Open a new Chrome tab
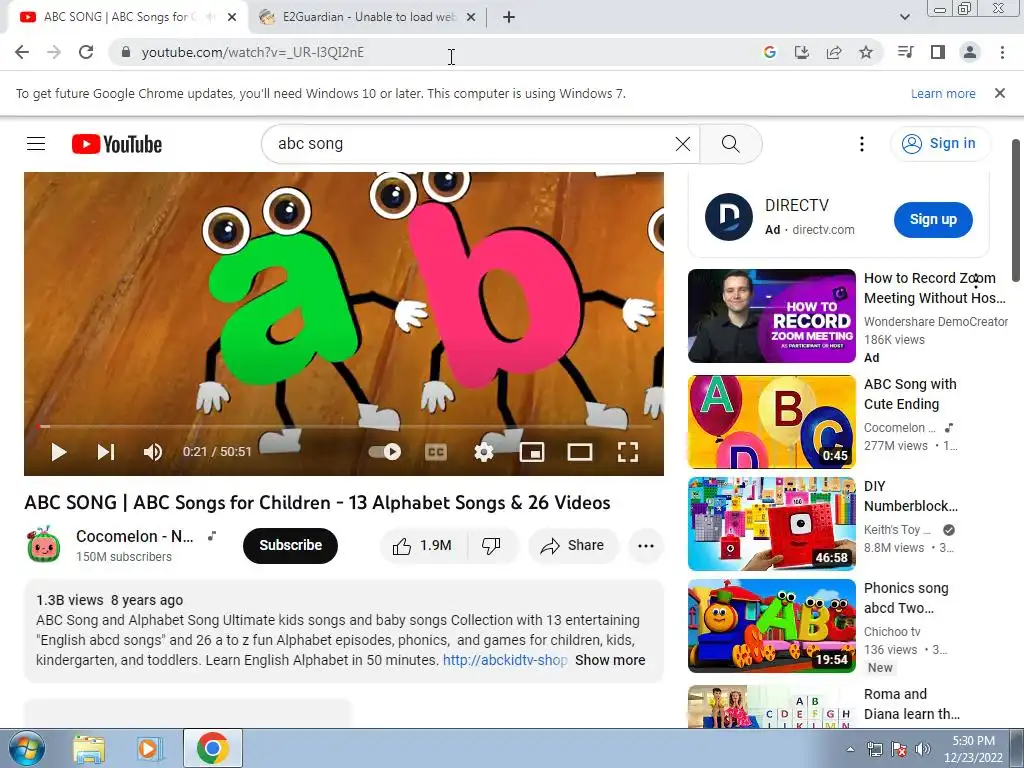Screen dimensions: 1024x768 coord(509,17)
